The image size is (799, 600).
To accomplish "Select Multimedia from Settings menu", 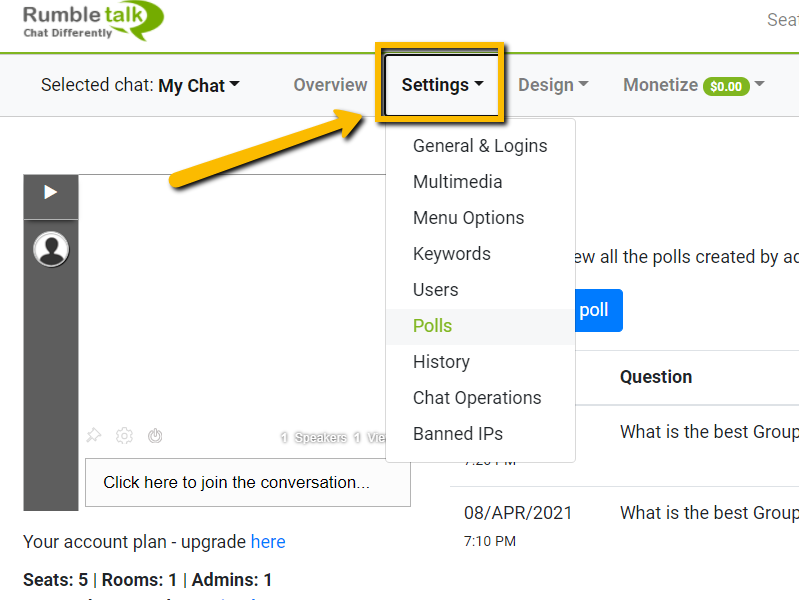I will 457,182.
